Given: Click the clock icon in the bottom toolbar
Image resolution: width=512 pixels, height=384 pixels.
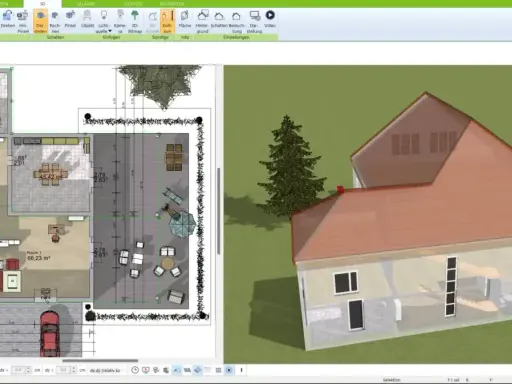Looking at the screenshot, I should coord(135,370).
